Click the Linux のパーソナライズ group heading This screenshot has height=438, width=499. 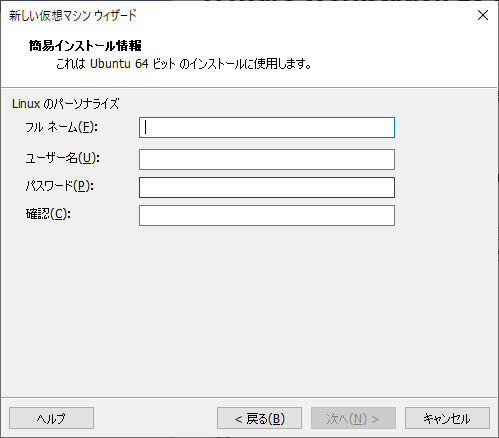pos(65,104)
